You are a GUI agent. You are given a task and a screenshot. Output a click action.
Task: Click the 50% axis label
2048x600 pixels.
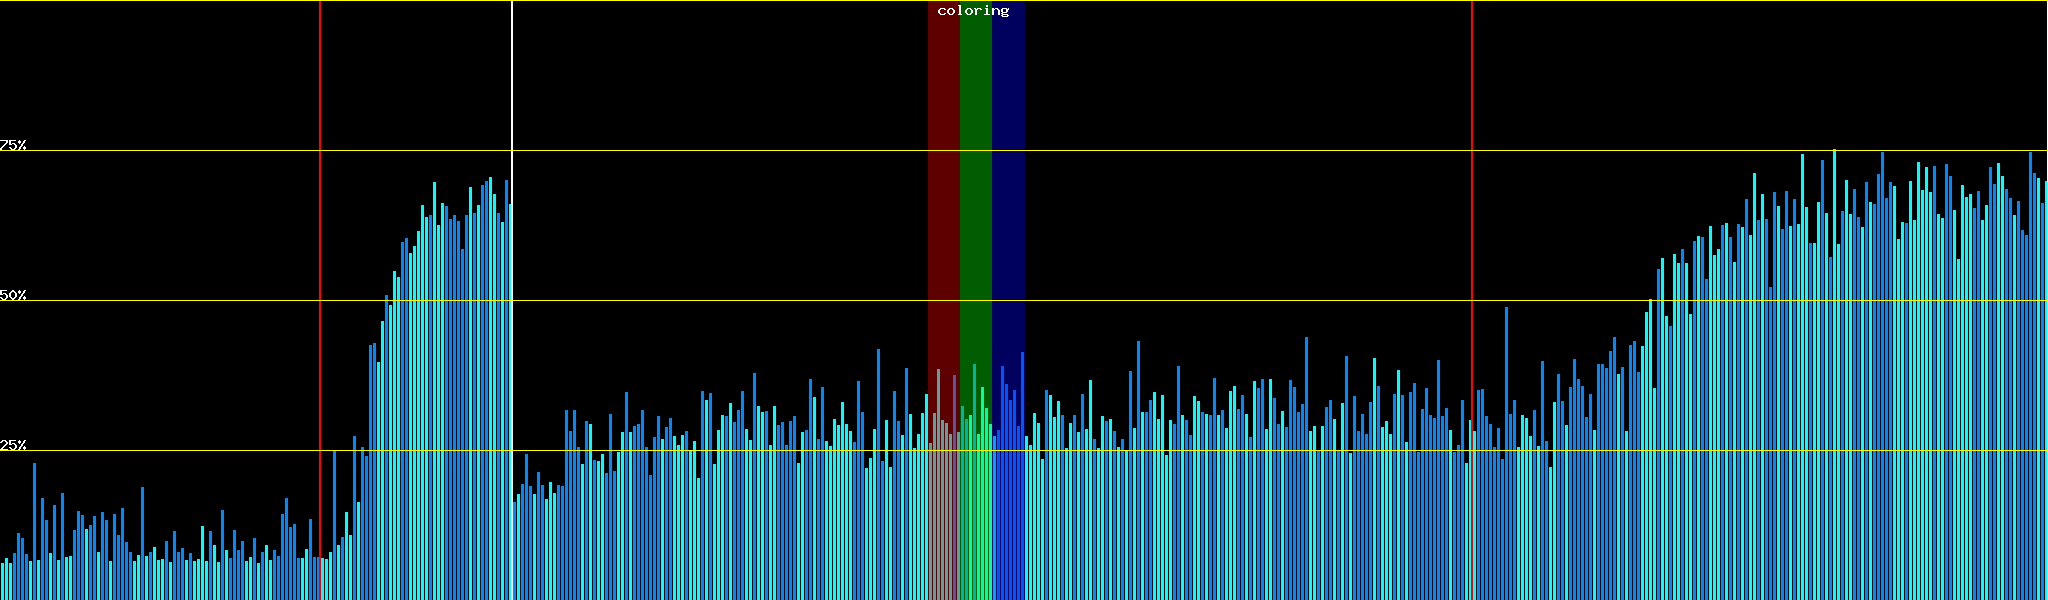click(13, 296)
